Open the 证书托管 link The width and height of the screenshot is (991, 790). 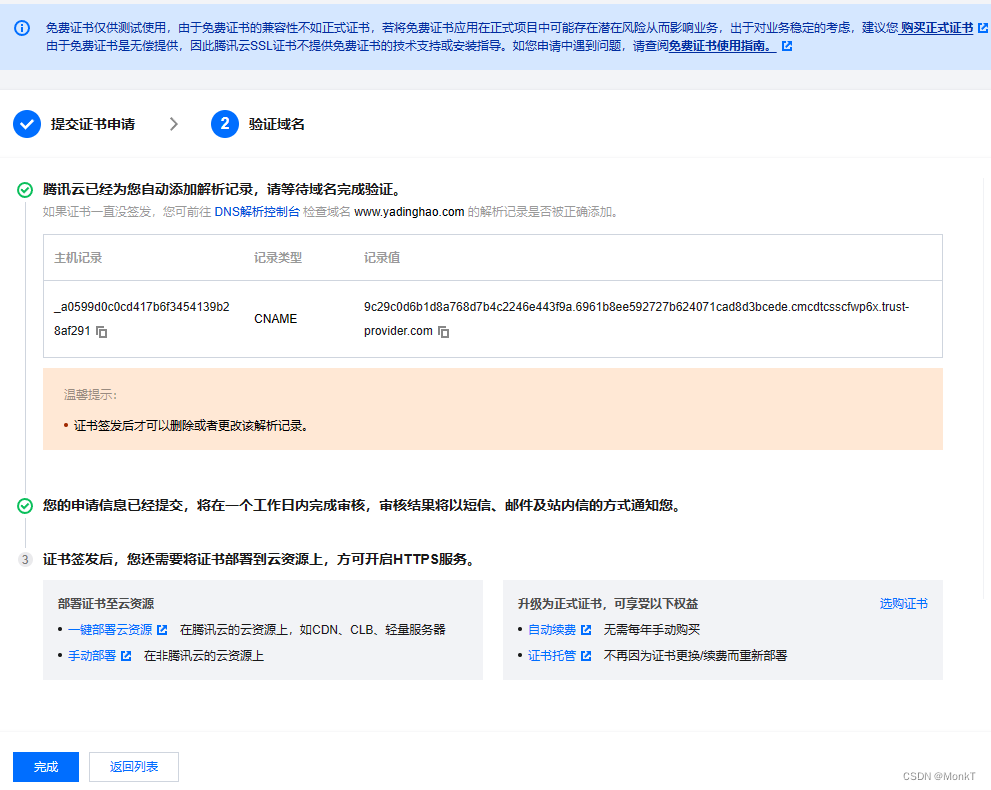[552, 655]
